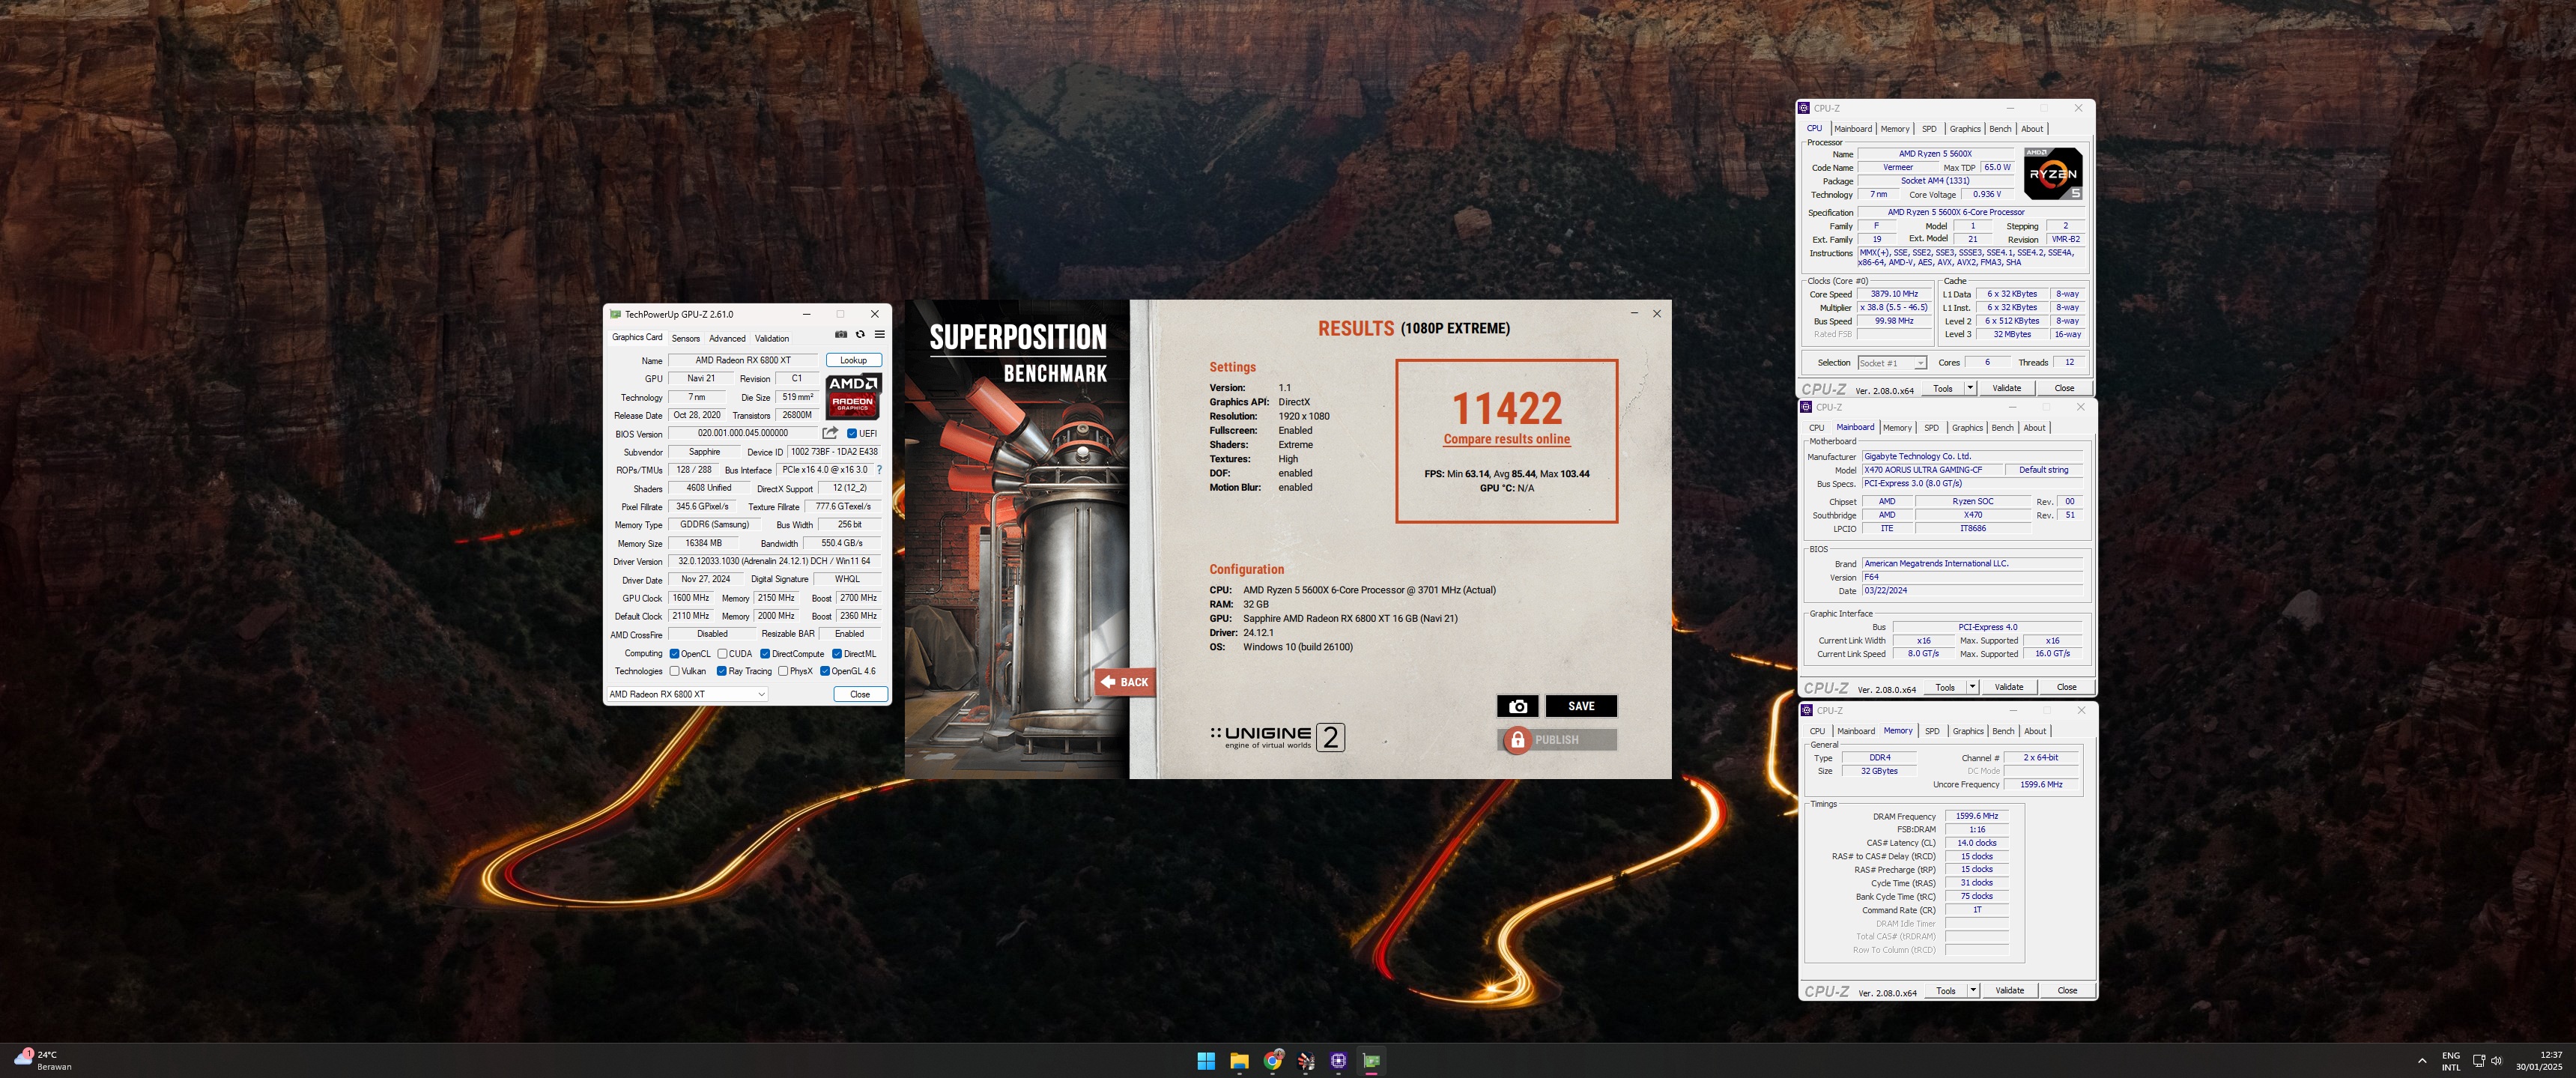
Task: Click the Bus Interface question mark icon
Action: pyautogui.click(x=880, y=470)
